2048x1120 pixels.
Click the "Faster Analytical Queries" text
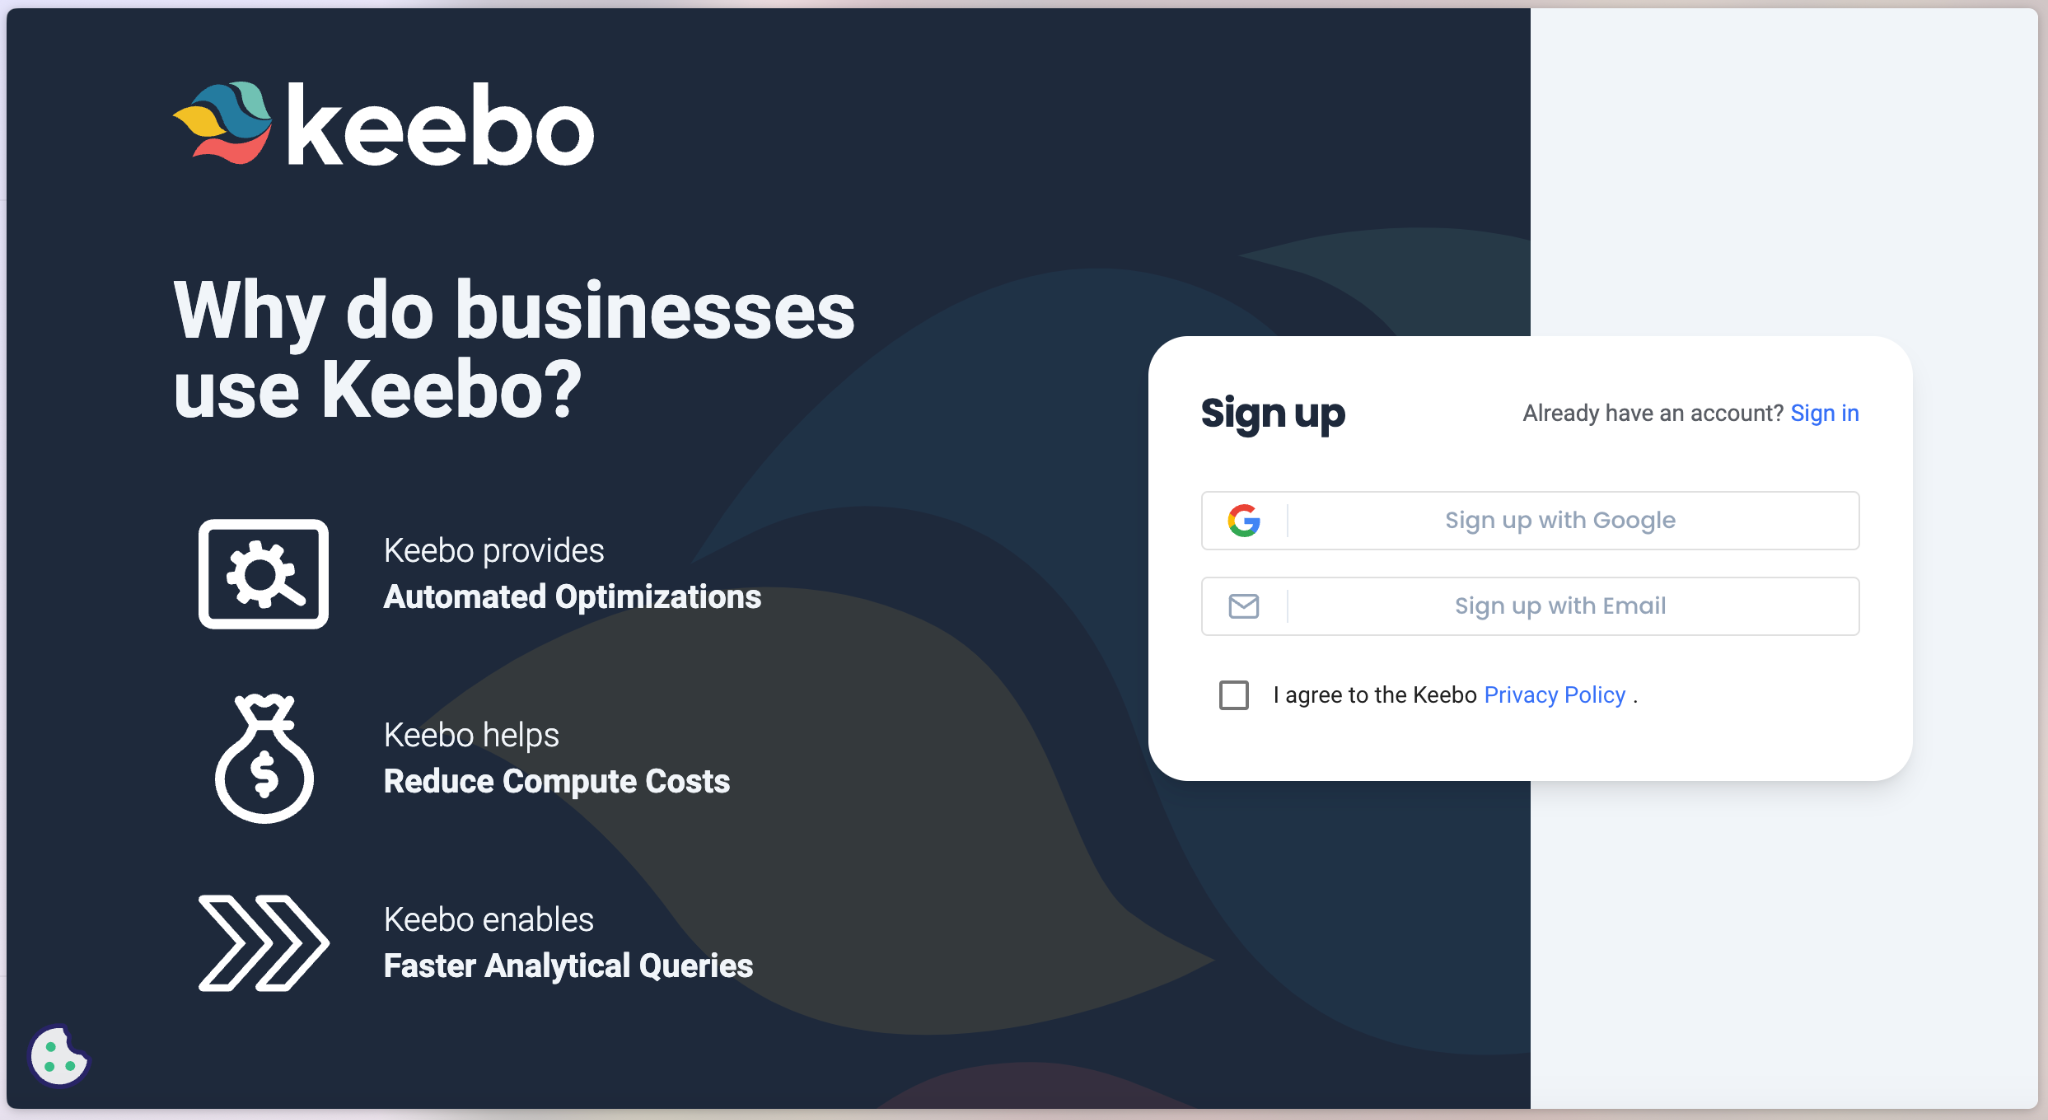click(x=568, y=966)
